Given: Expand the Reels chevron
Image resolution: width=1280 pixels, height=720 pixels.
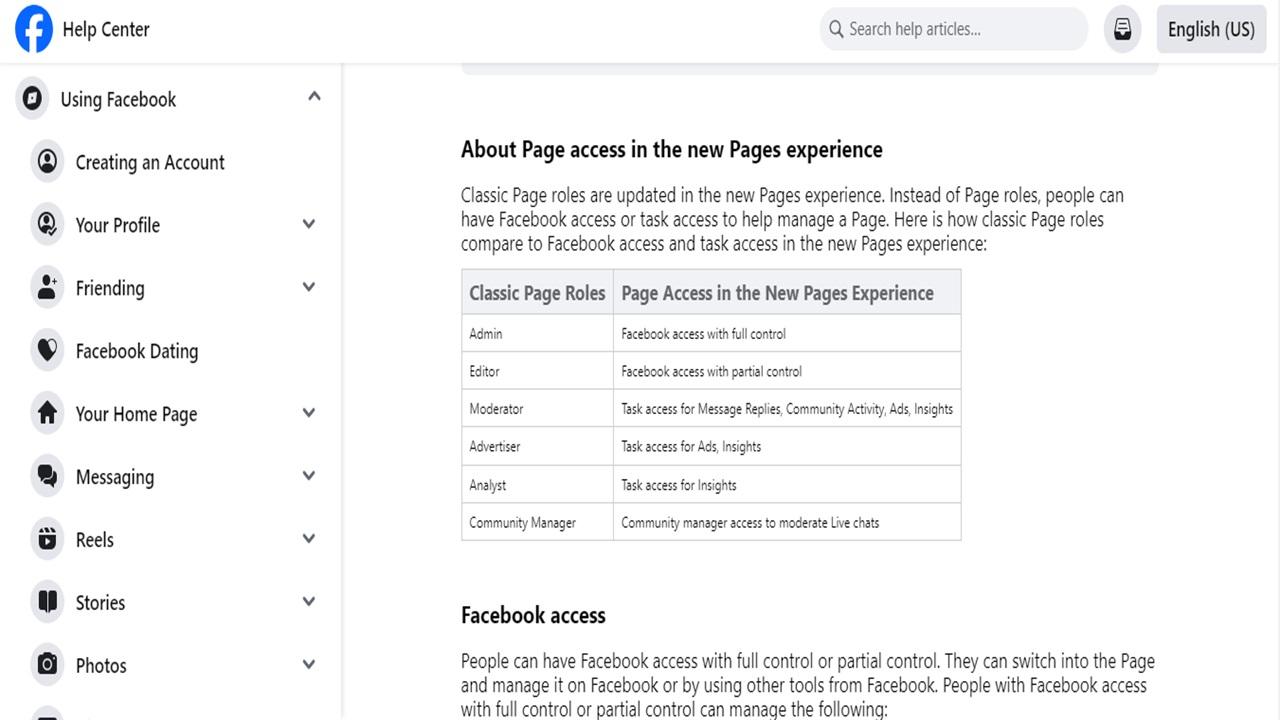Looking at the screenshot, I should tap(309, 539).
